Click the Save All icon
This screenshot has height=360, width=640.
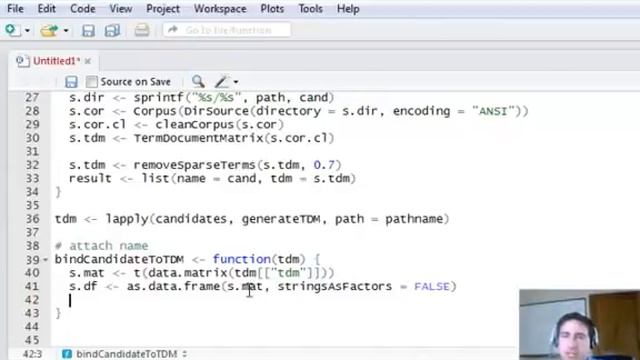[x=112, y=31]
